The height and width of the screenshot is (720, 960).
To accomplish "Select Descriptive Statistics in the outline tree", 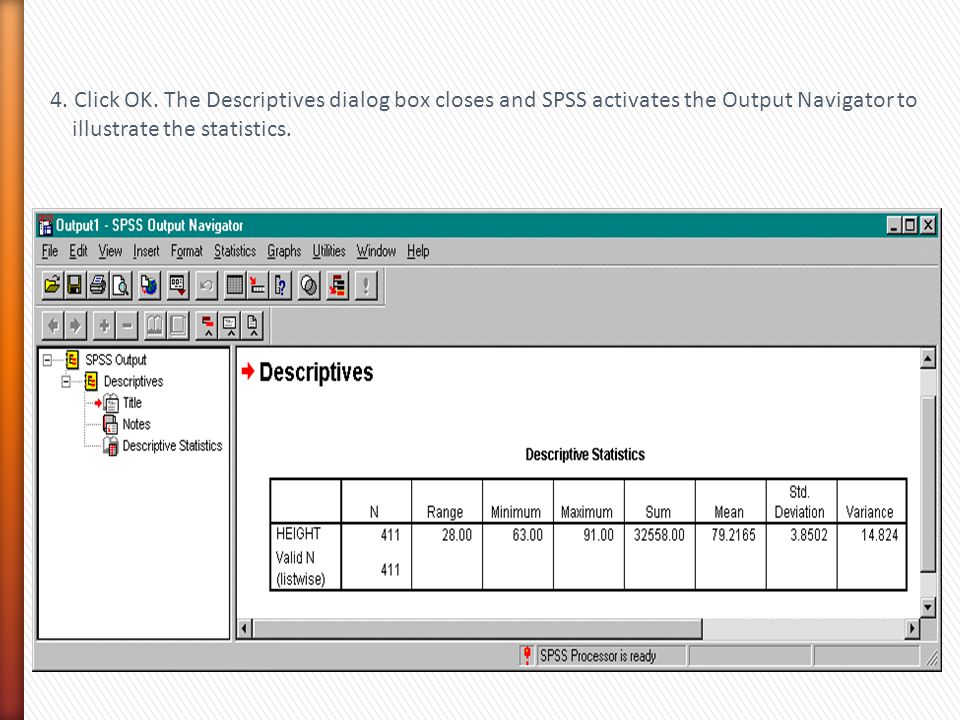I will click(x=172, y=446).
